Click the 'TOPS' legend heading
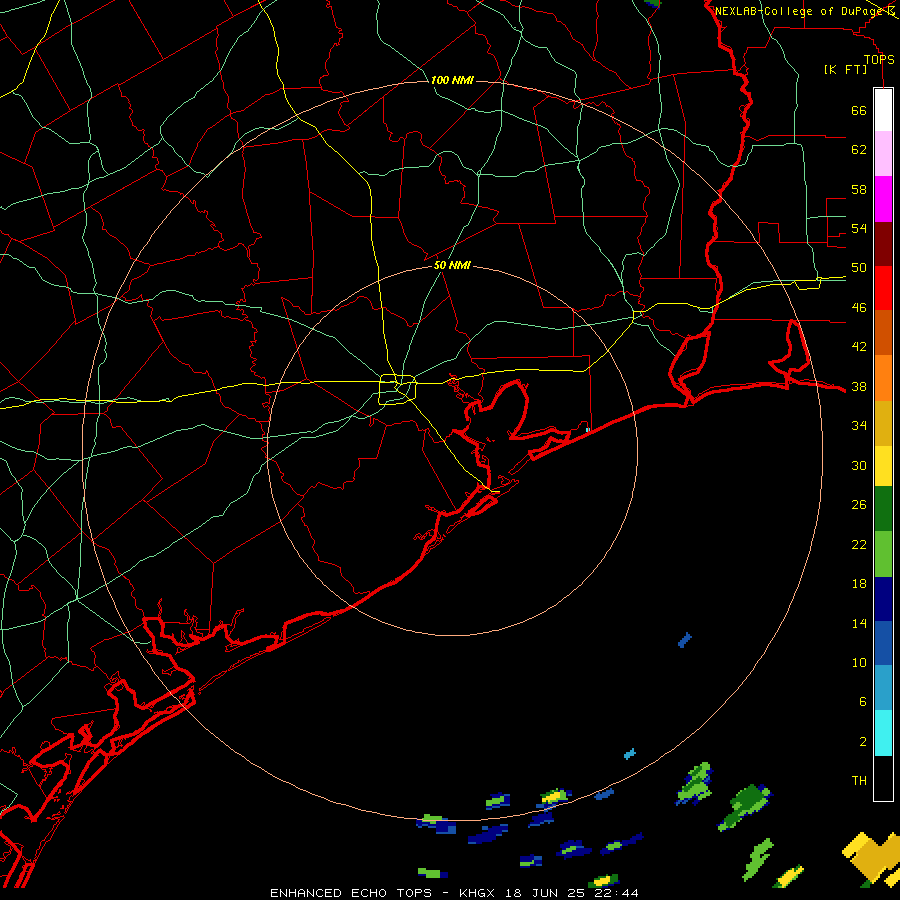Image resolution: width=900 pixels, height=900 pixels. coord(879,60)
